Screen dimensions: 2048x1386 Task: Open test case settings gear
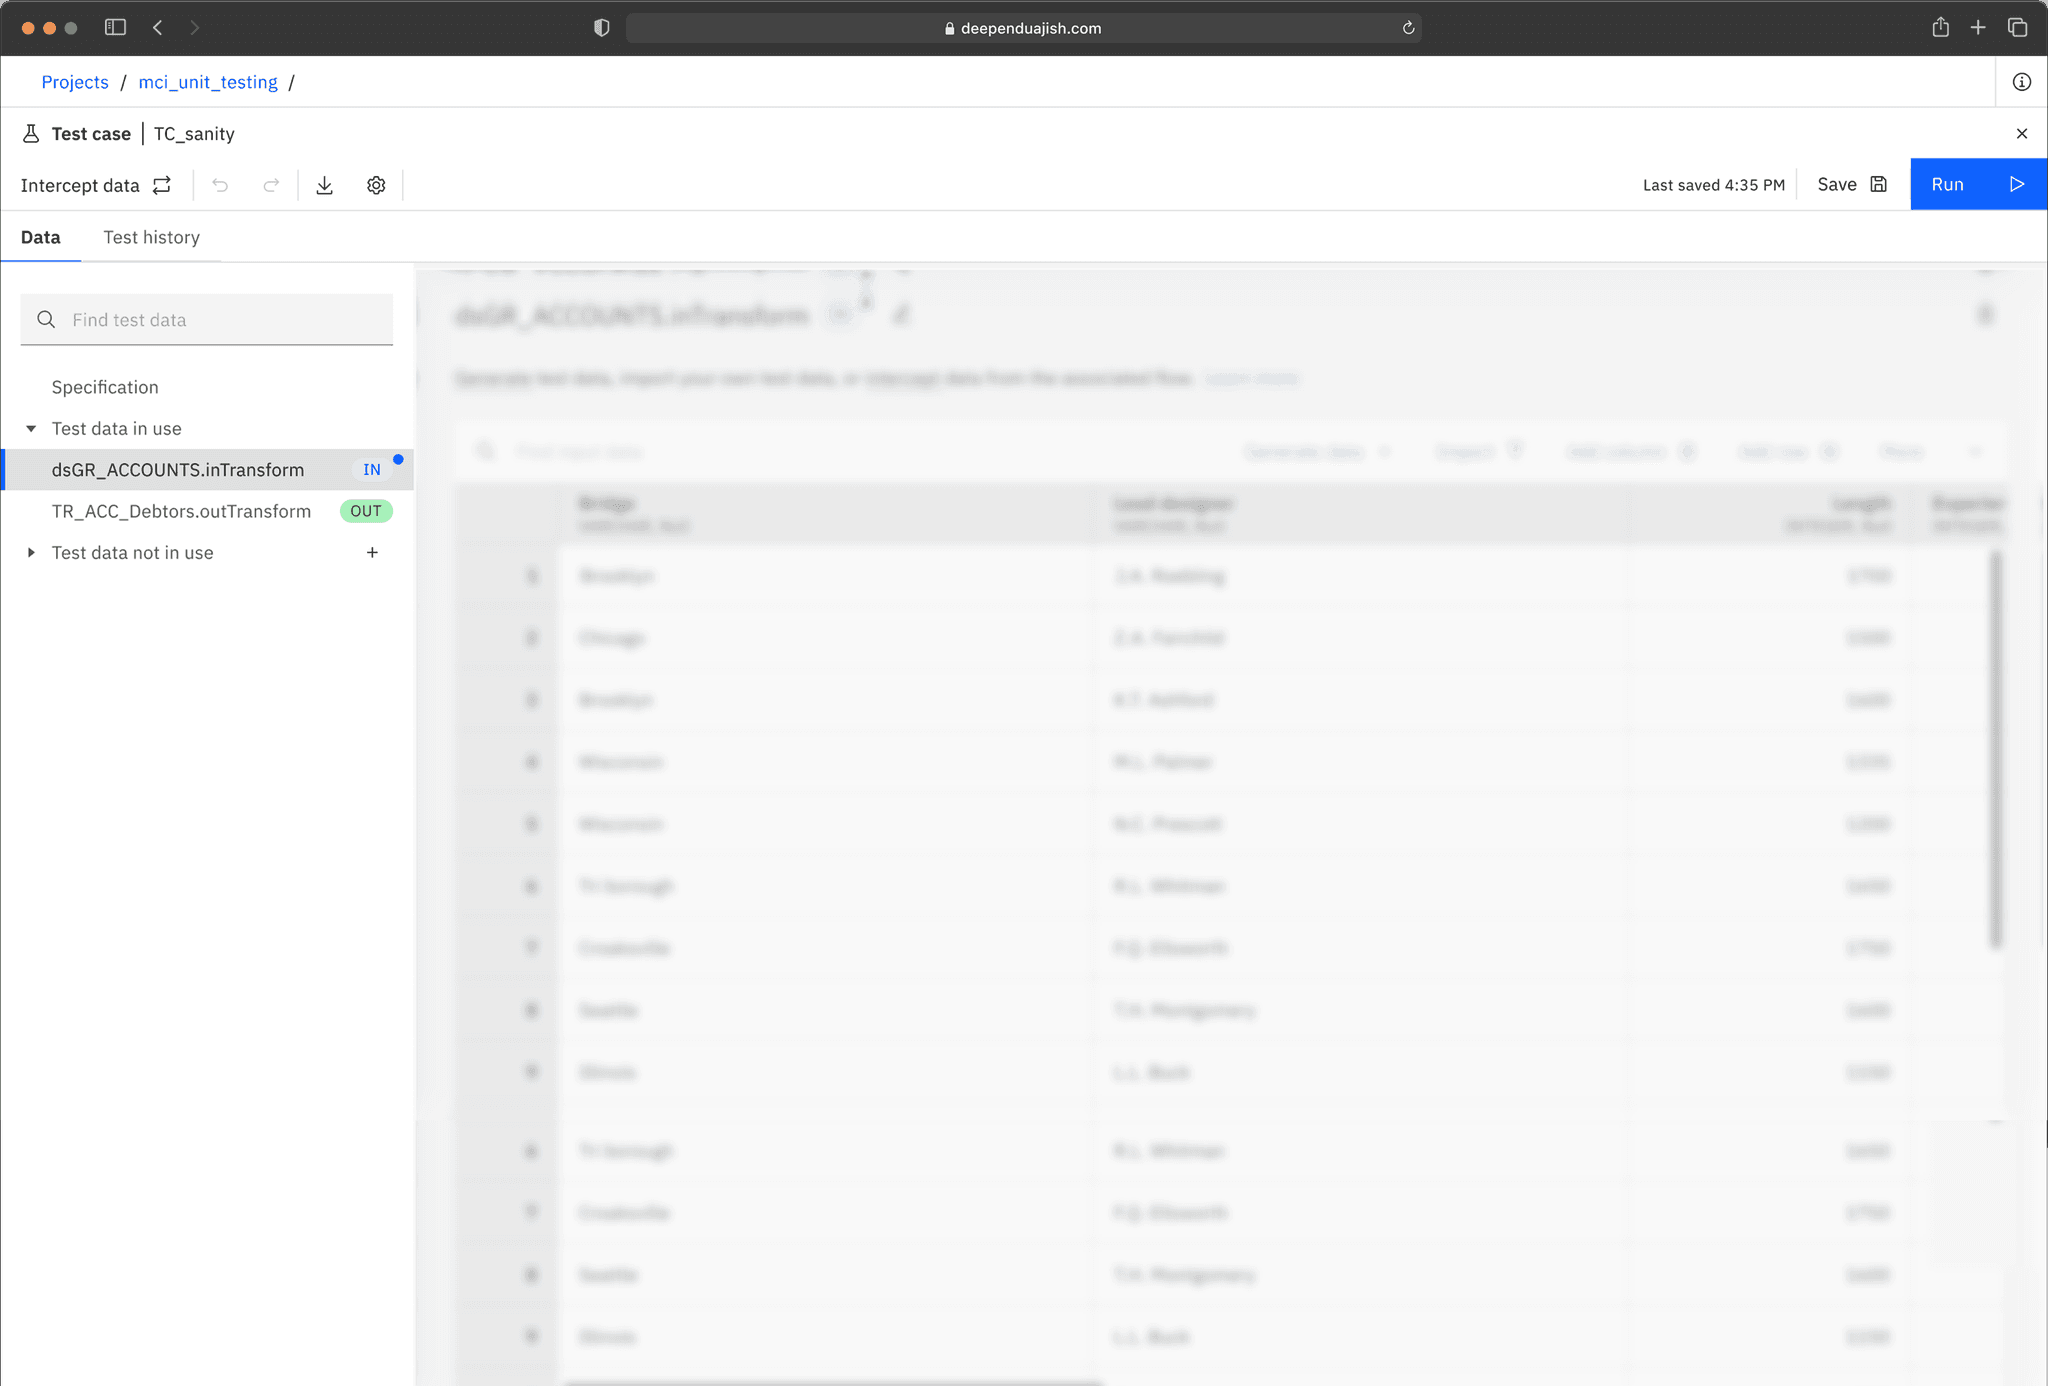point(376,185)
